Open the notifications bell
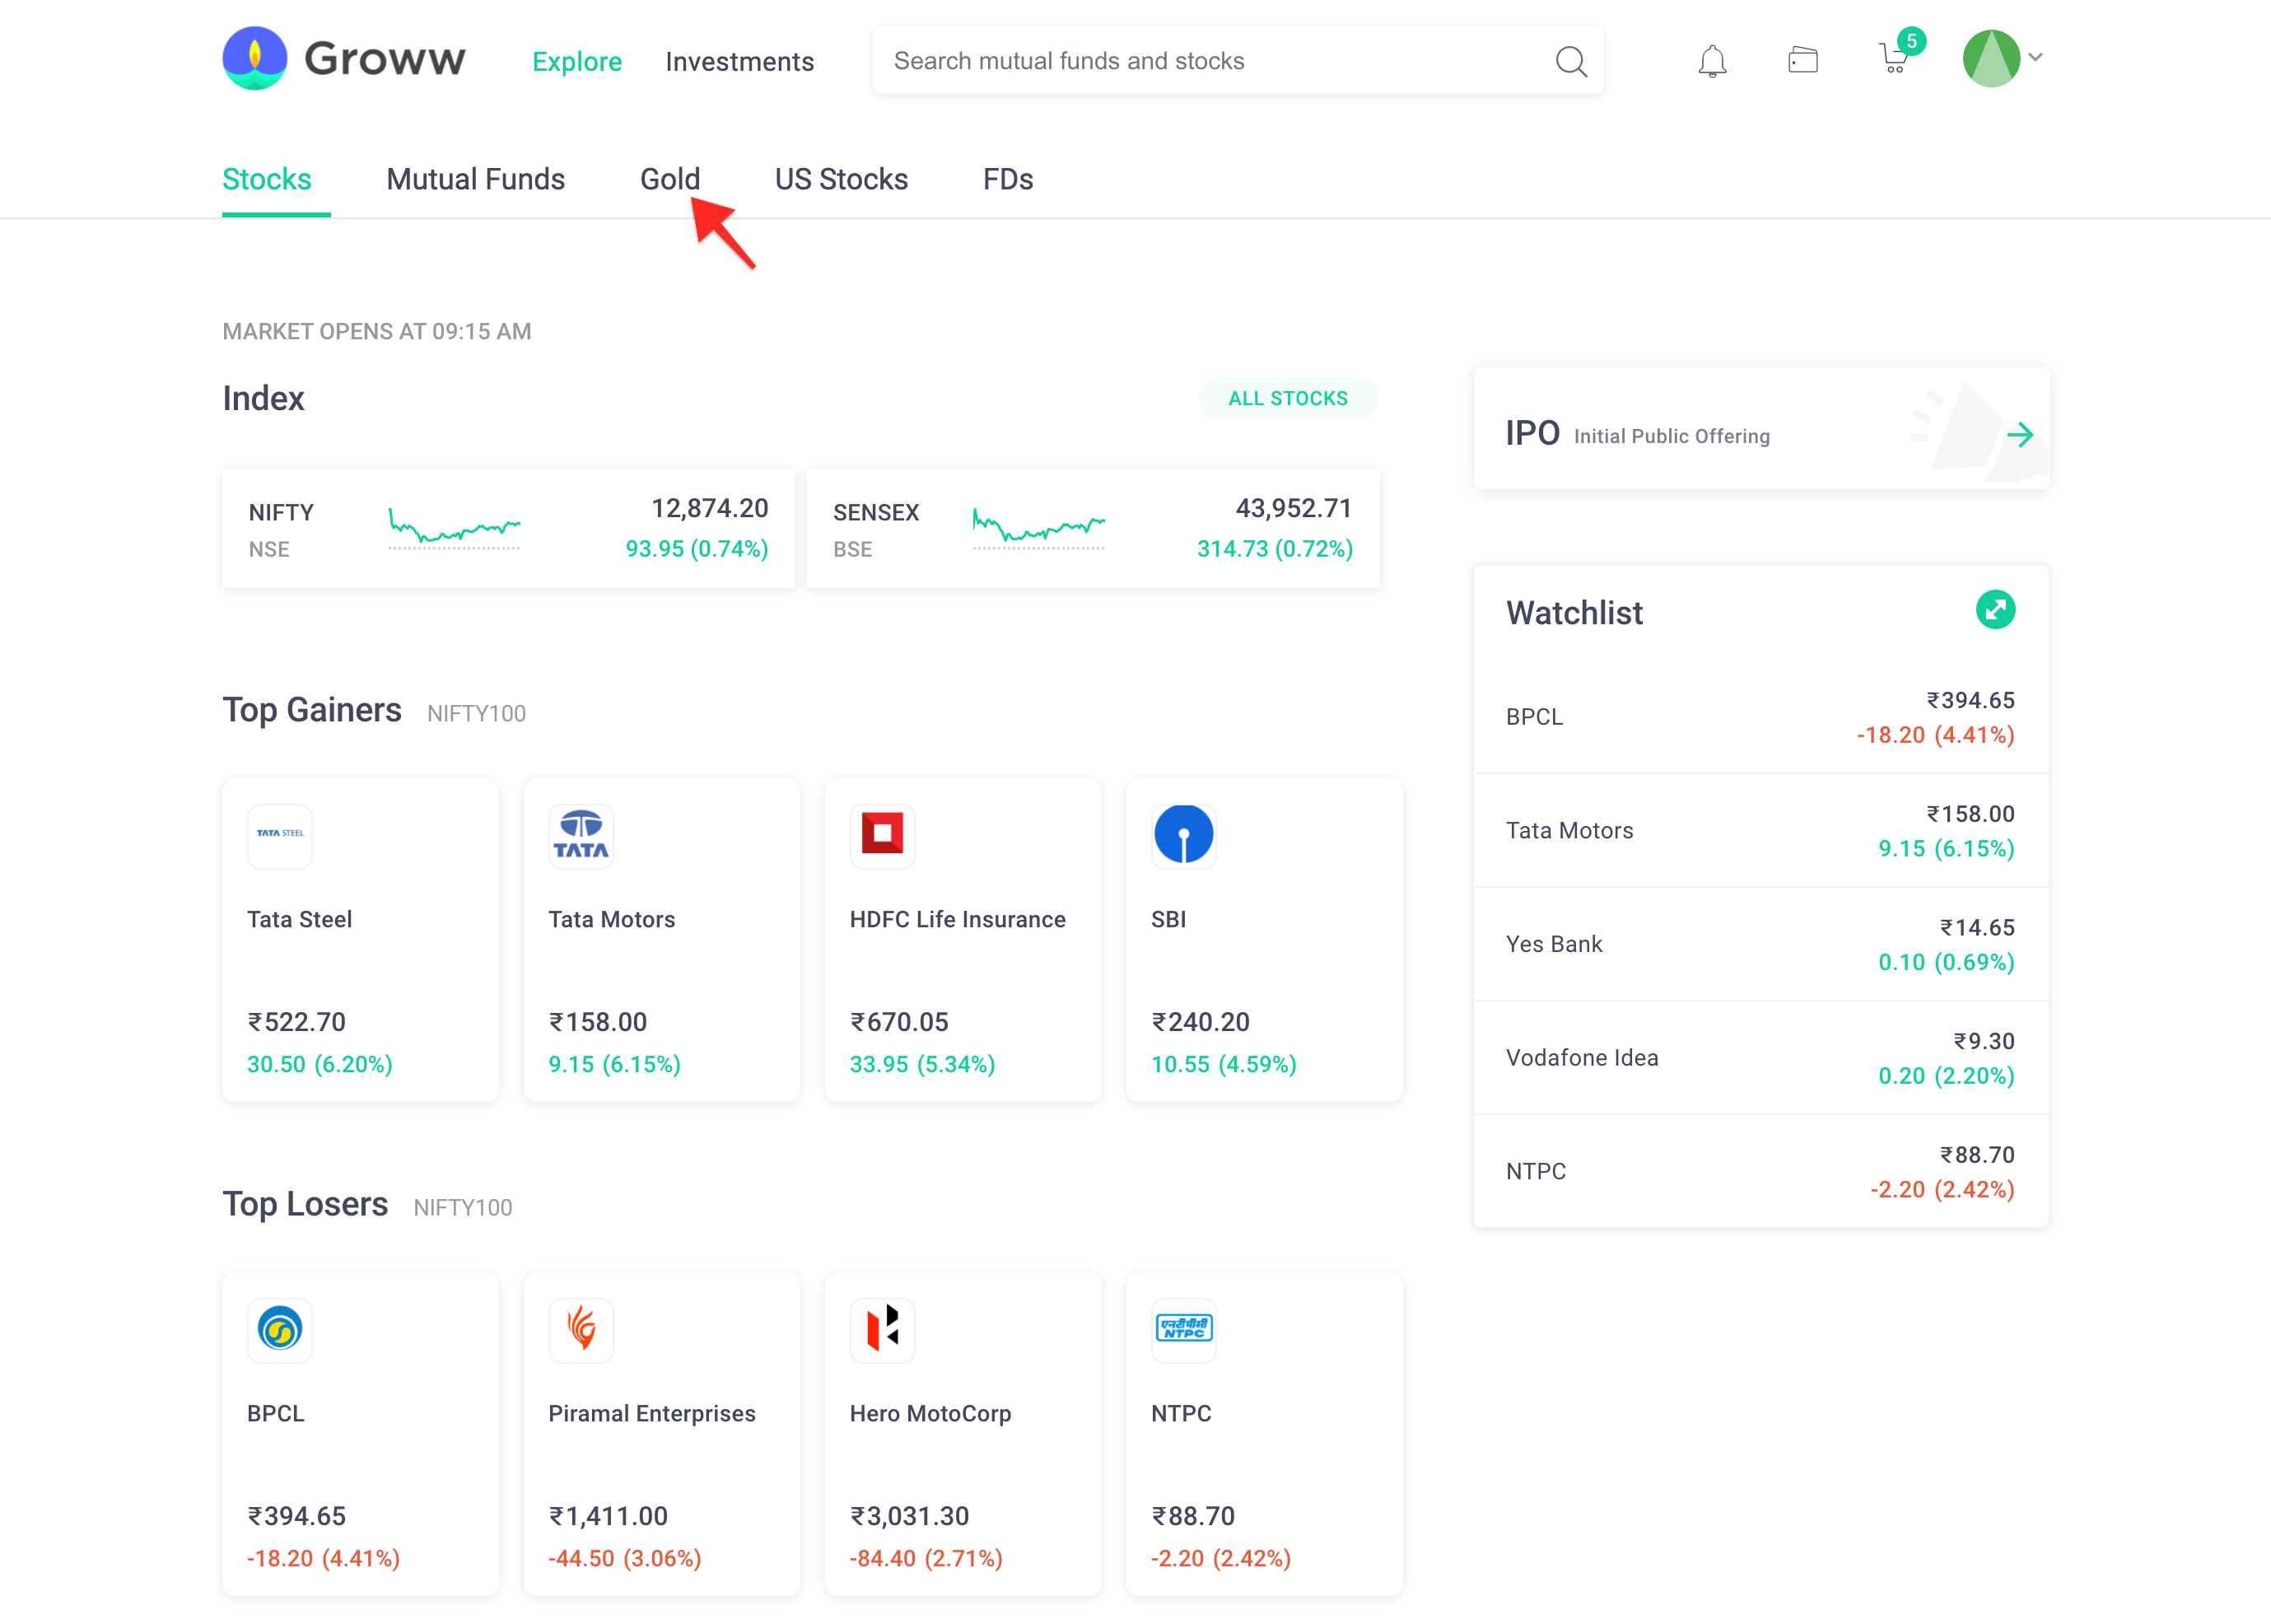 1712,61
